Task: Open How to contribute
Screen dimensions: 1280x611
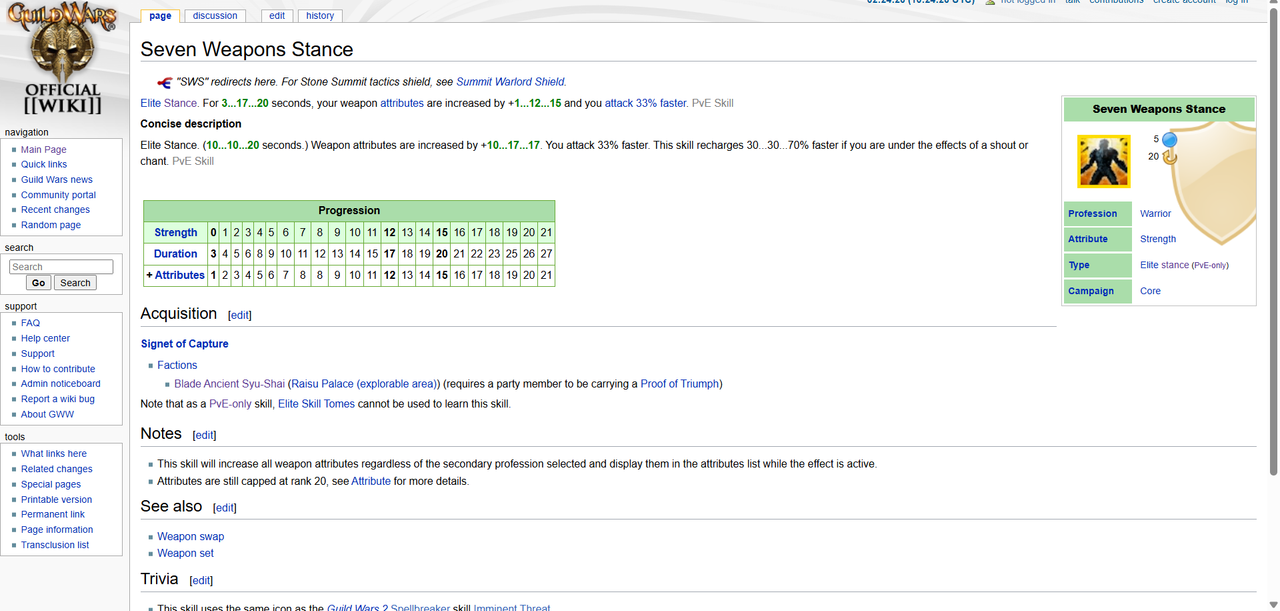Action: click(x=58, y=369)
